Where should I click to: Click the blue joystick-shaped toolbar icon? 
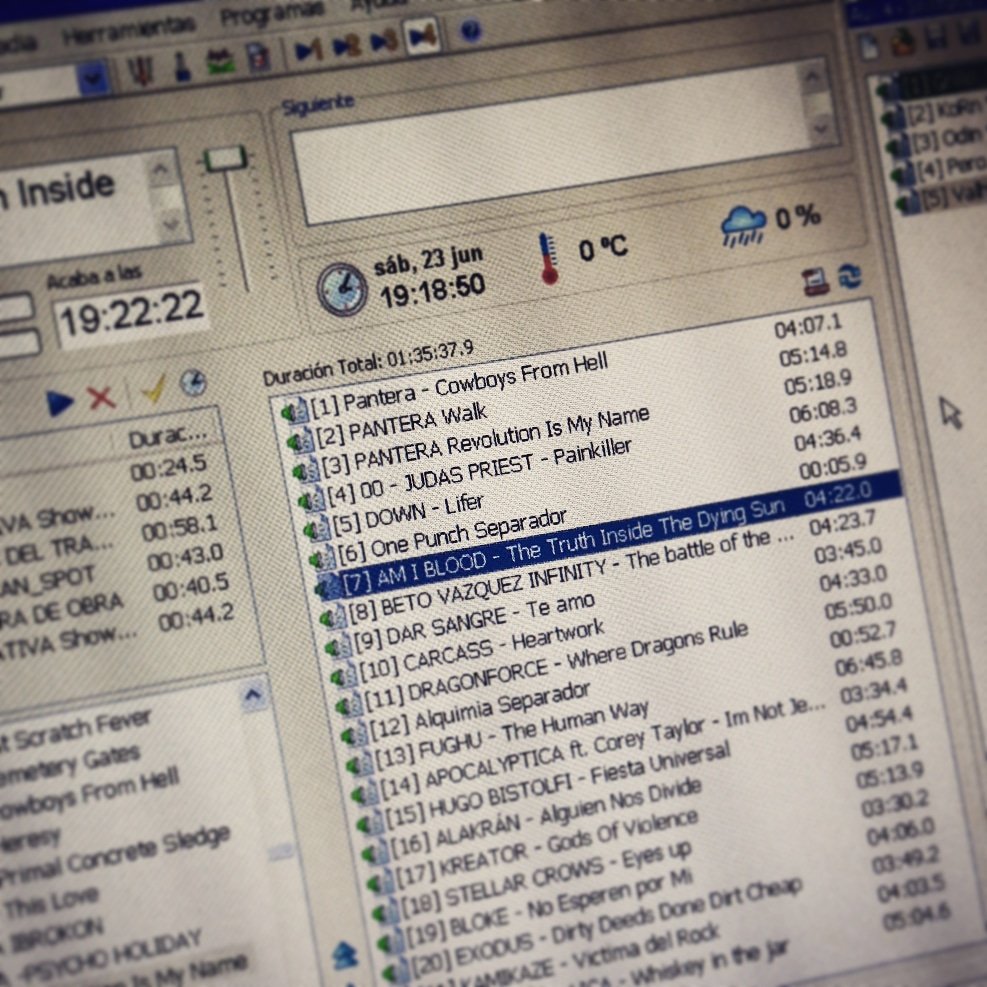(x=182, y=66)
